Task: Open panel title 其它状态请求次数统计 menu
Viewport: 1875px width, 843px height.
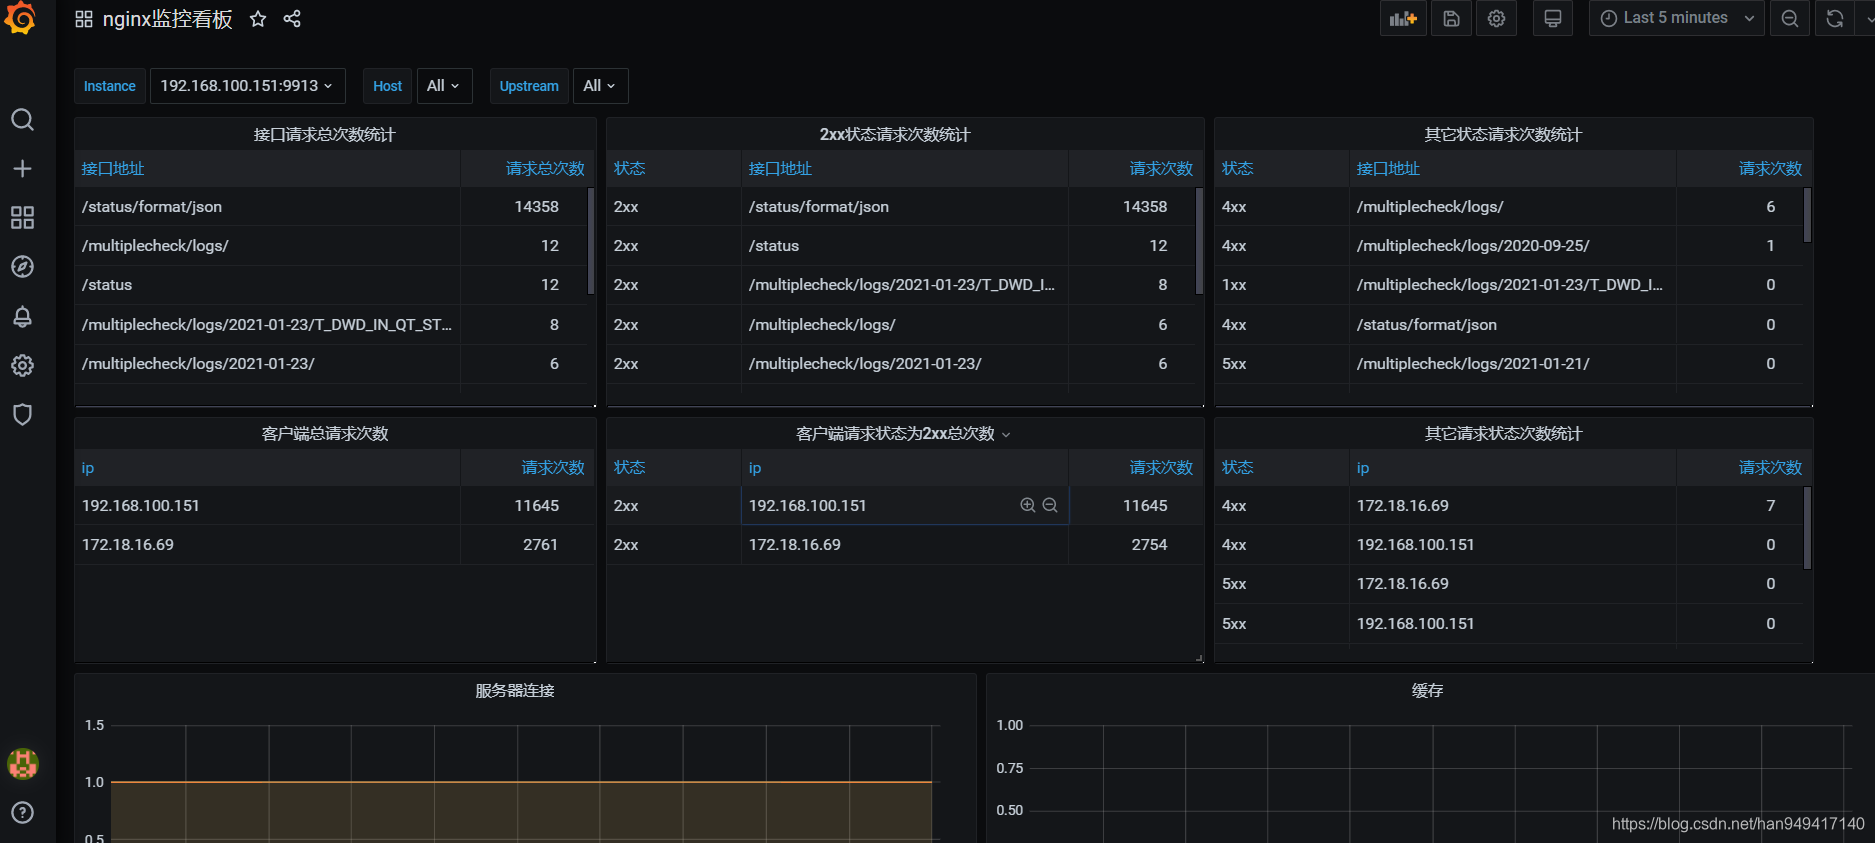Action: coord(1503,134)
